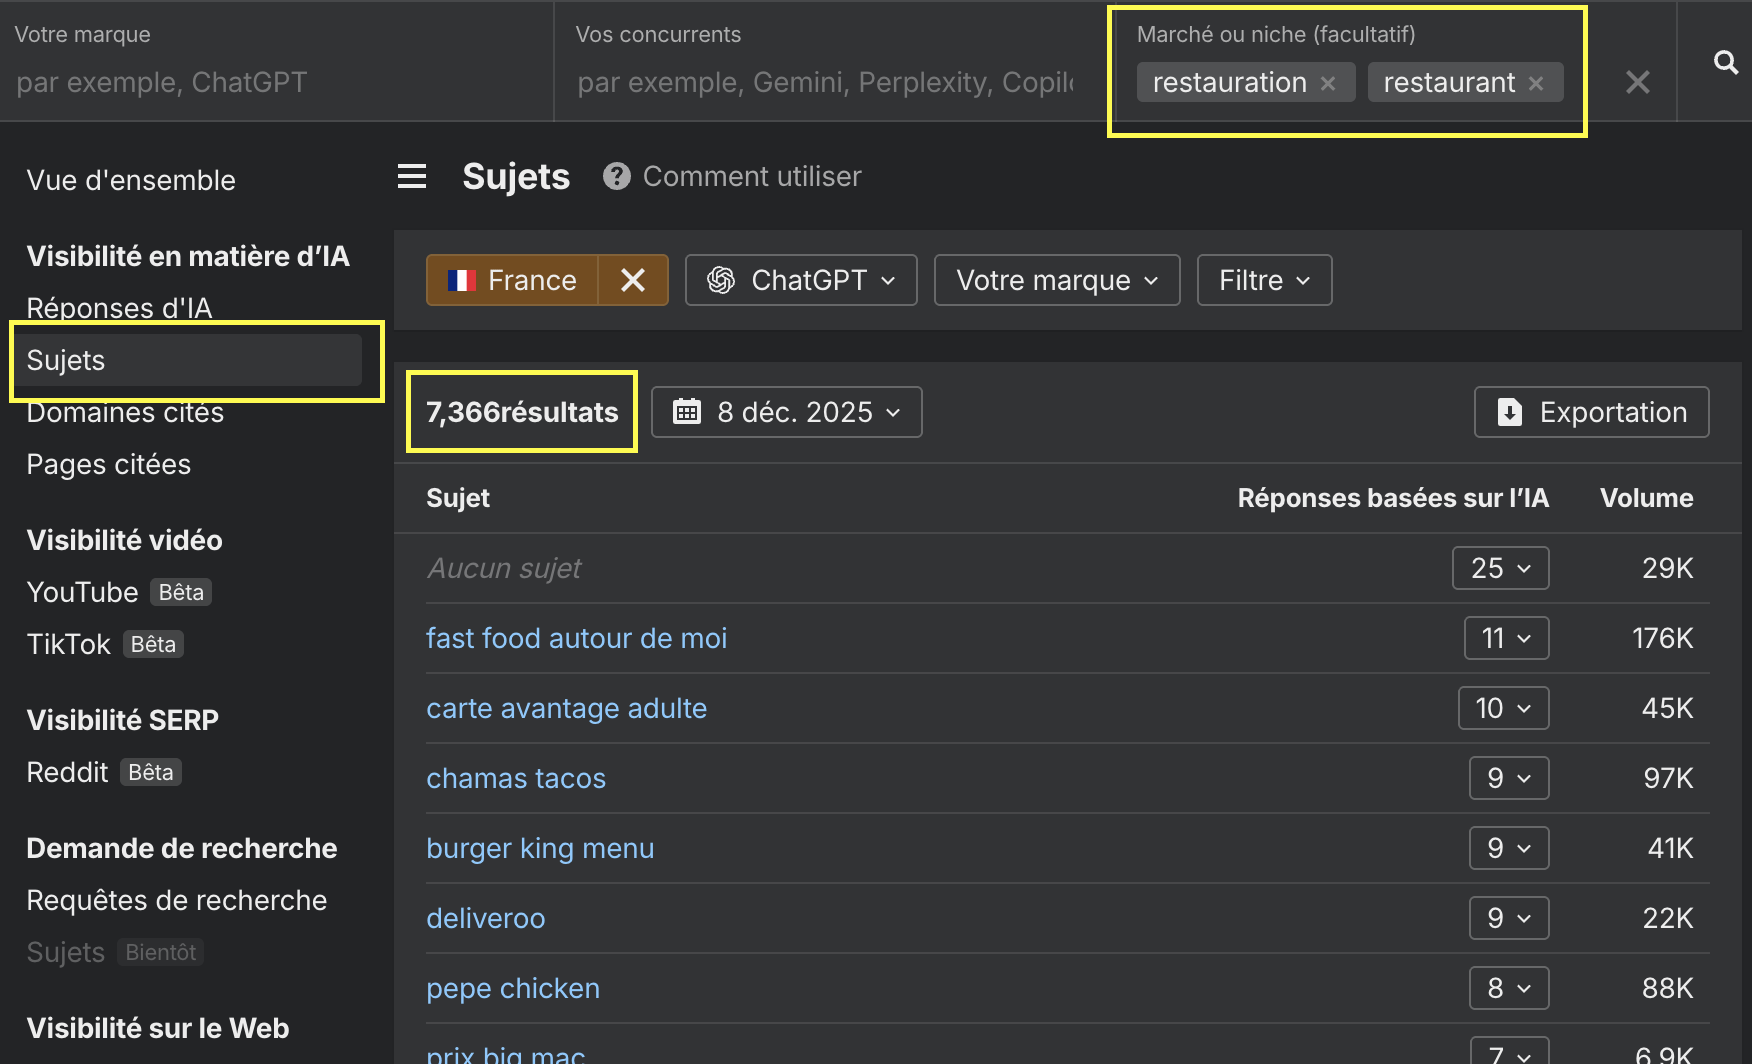Click the download icon on Exportation button
Image resolution: width=1752 pixels, height=1064 pixels.
[1509, 411]
